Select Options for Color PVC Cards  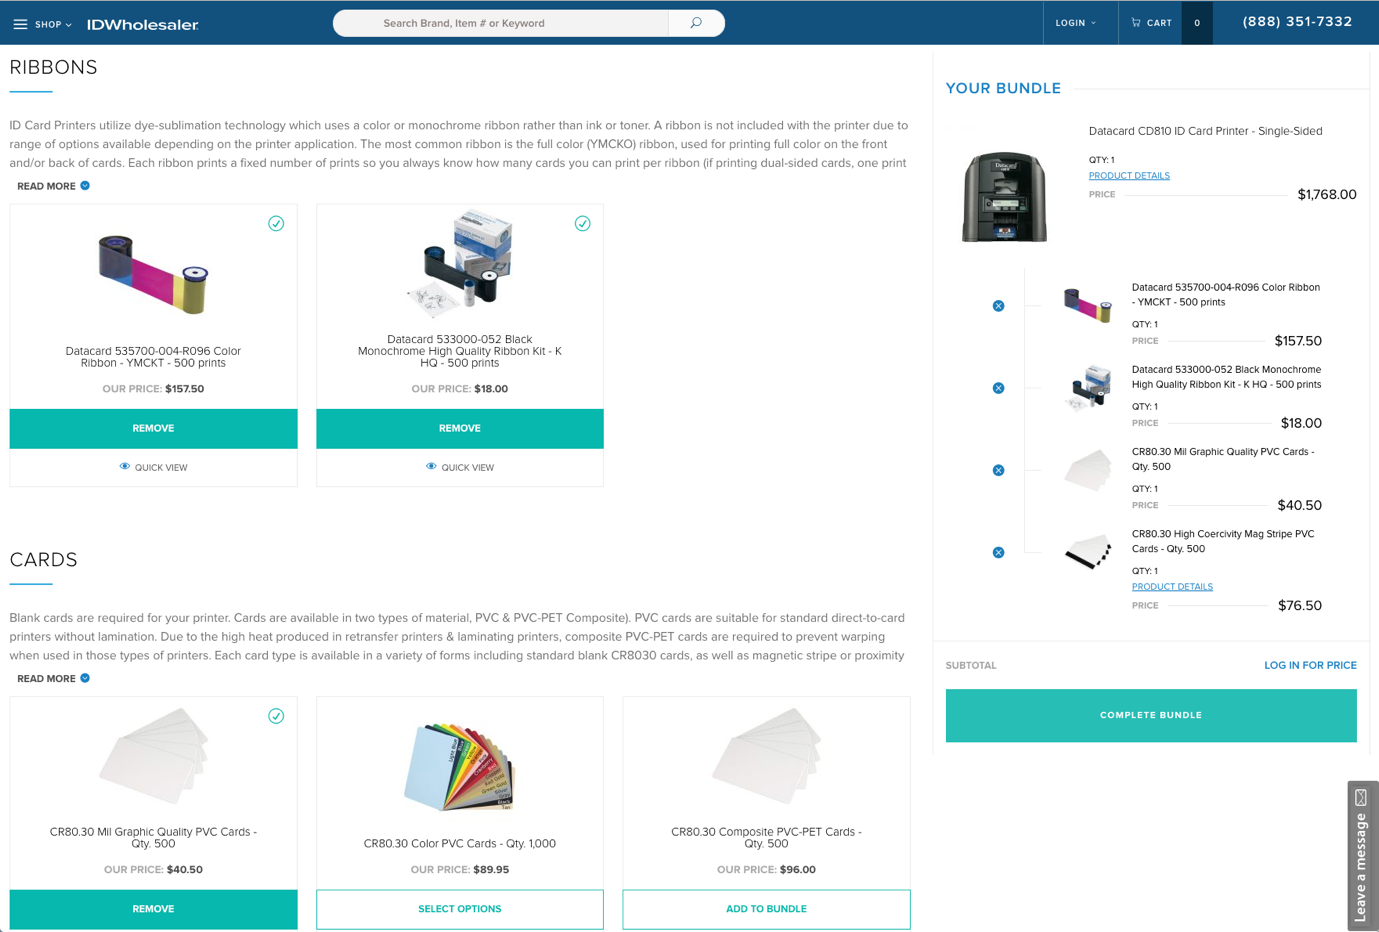point(460,909)
